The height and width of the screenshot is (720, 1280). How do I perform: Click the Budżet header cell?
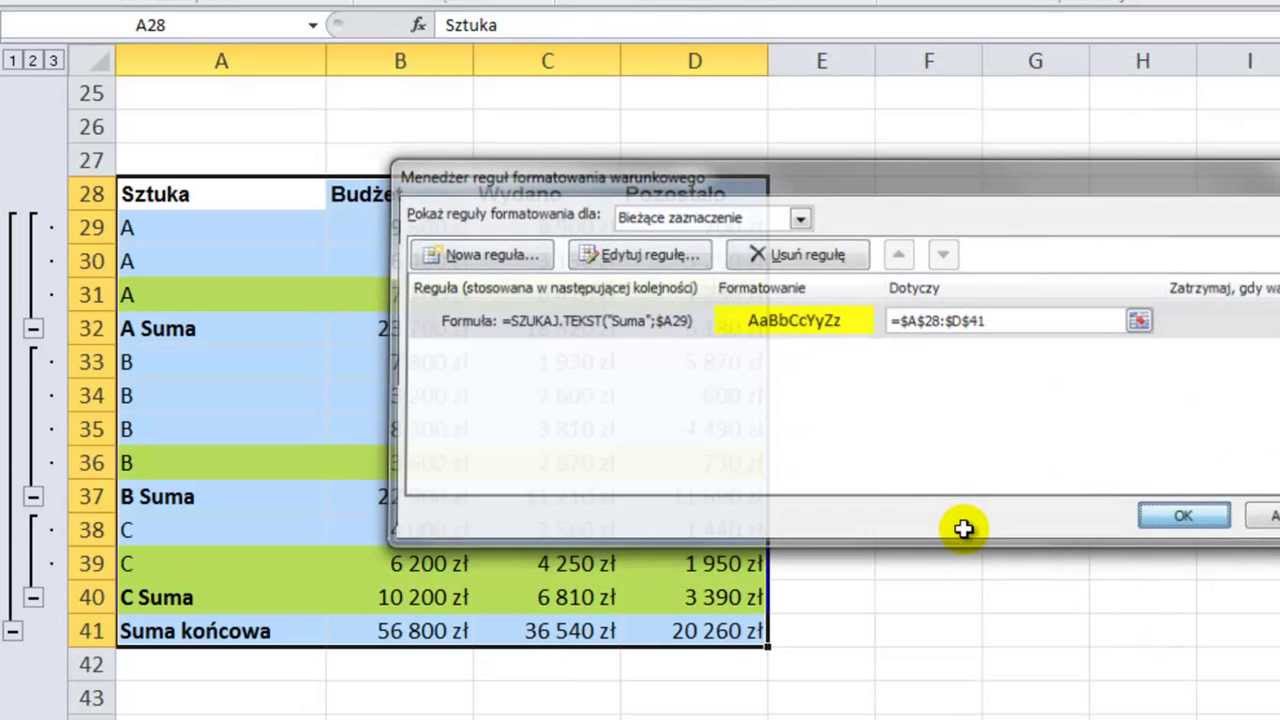pyautogui.click(x=358, y=194)
